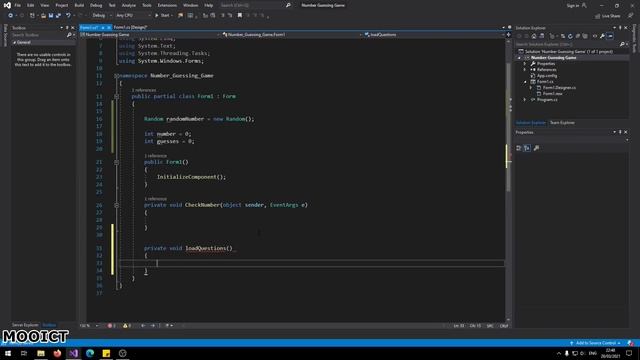The width and height of the screenshot is (640, 360).
Task: Click the Show All Files icon in Solution Explorer
Action: point(585,36)
